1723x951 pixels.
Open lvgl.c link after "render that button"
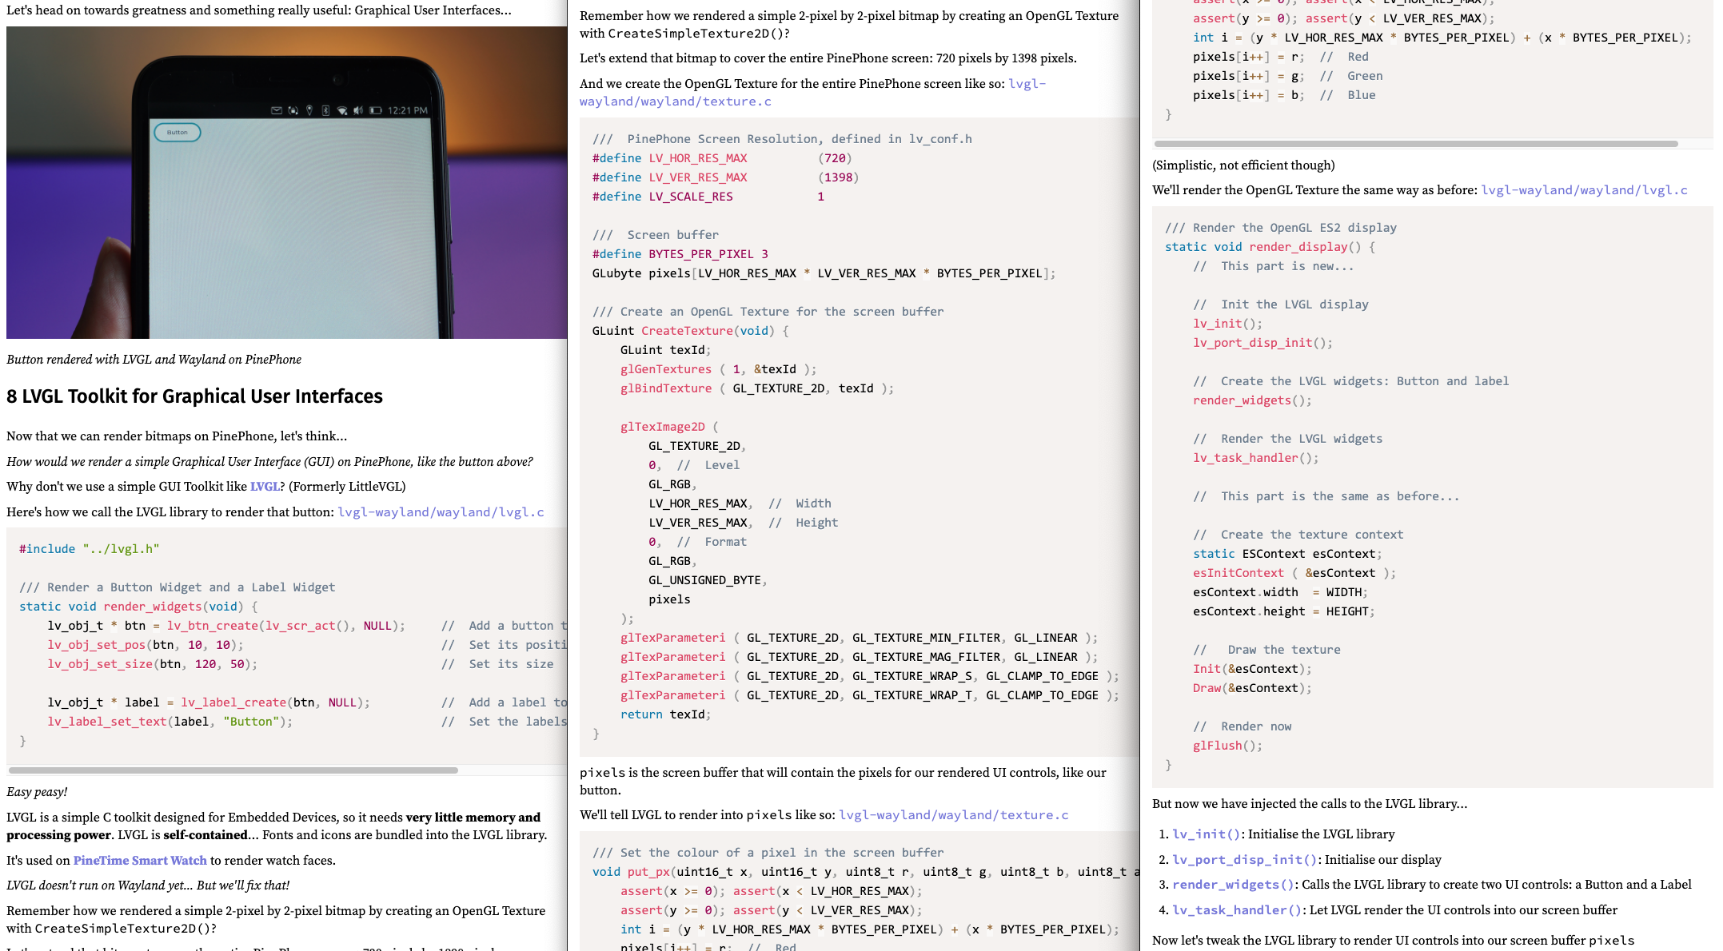(x=440, y=512)
